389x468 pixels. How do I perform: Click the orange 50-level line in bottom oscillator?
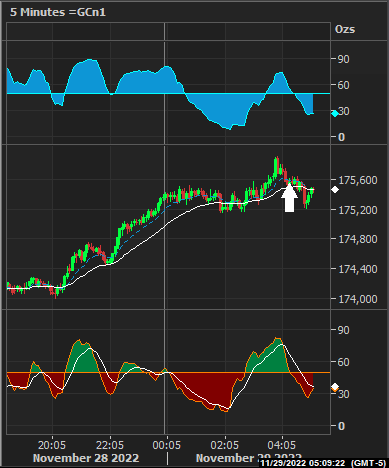click(168, 372)
